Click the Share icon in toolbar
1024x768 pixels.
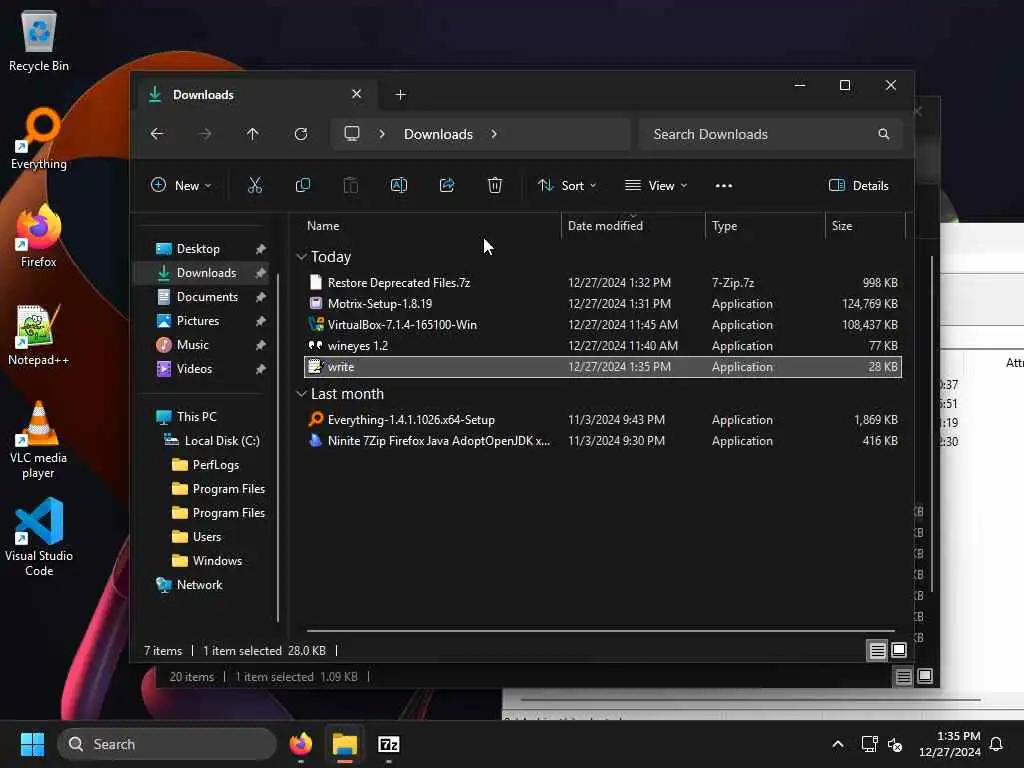(x=447, y=185)
